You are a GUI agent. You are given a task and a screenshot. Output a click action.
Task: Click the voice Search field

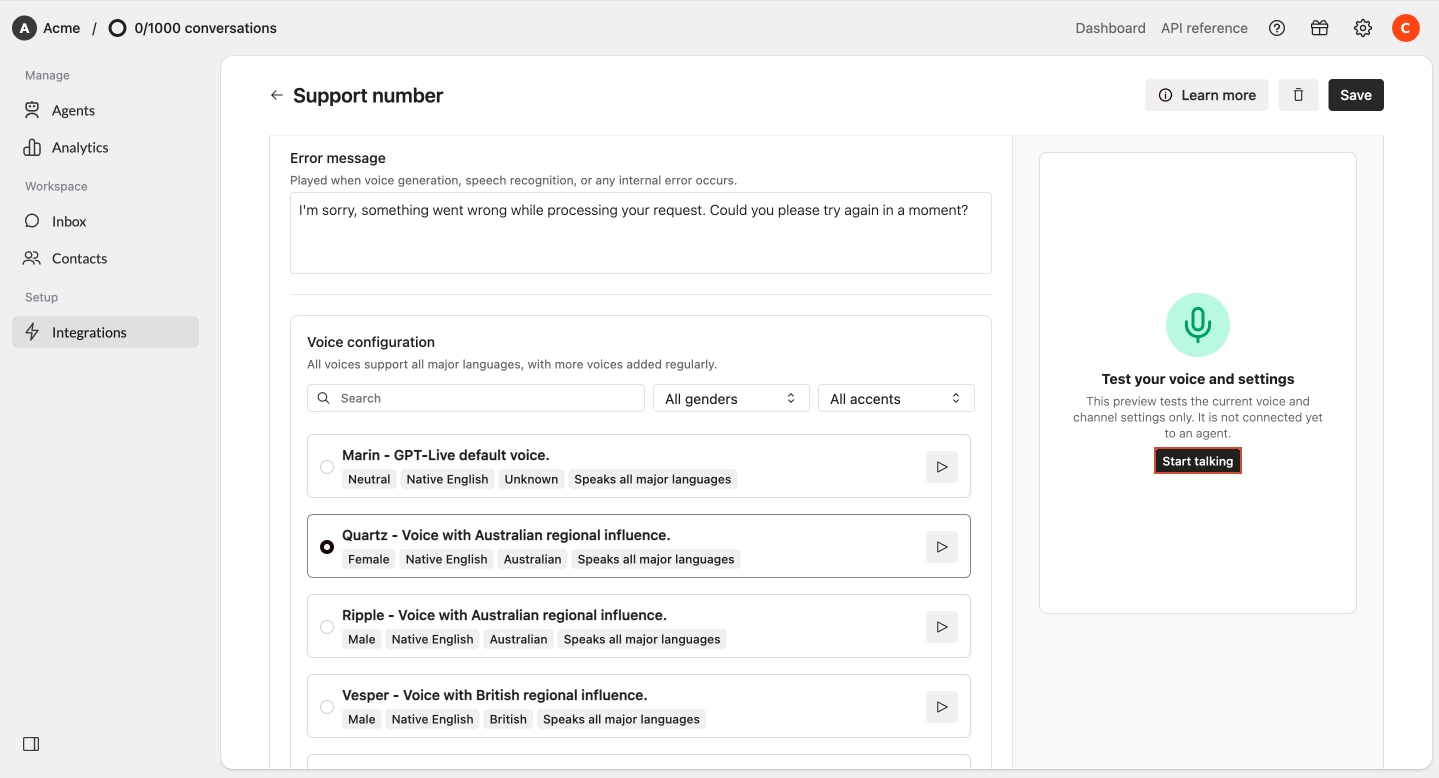coord(476,398)
